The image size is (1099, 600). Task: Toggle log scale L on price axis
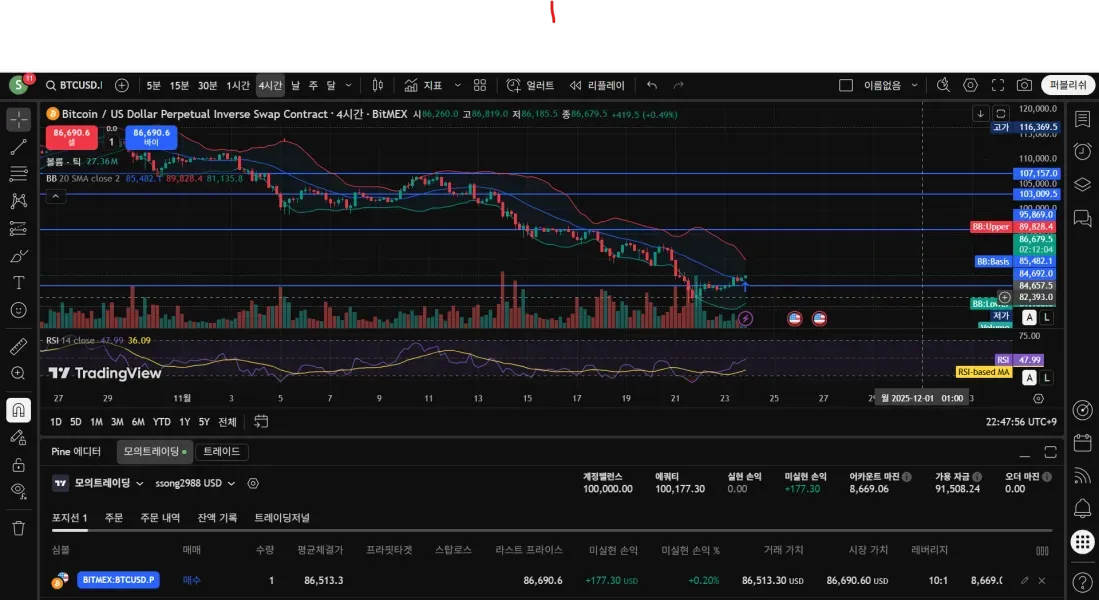click(x=1046, y=318)
